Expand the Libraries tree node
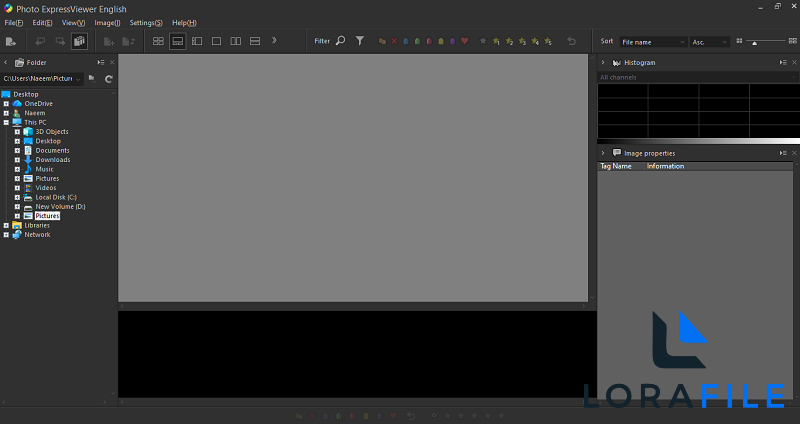800x424 pixels. pos(6,226)
